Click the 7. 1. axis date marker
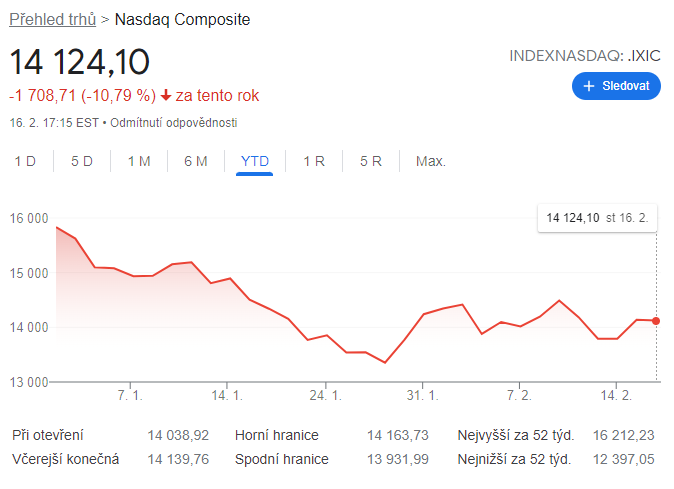Viewport: 674px width, 489px height. point(130,395)
